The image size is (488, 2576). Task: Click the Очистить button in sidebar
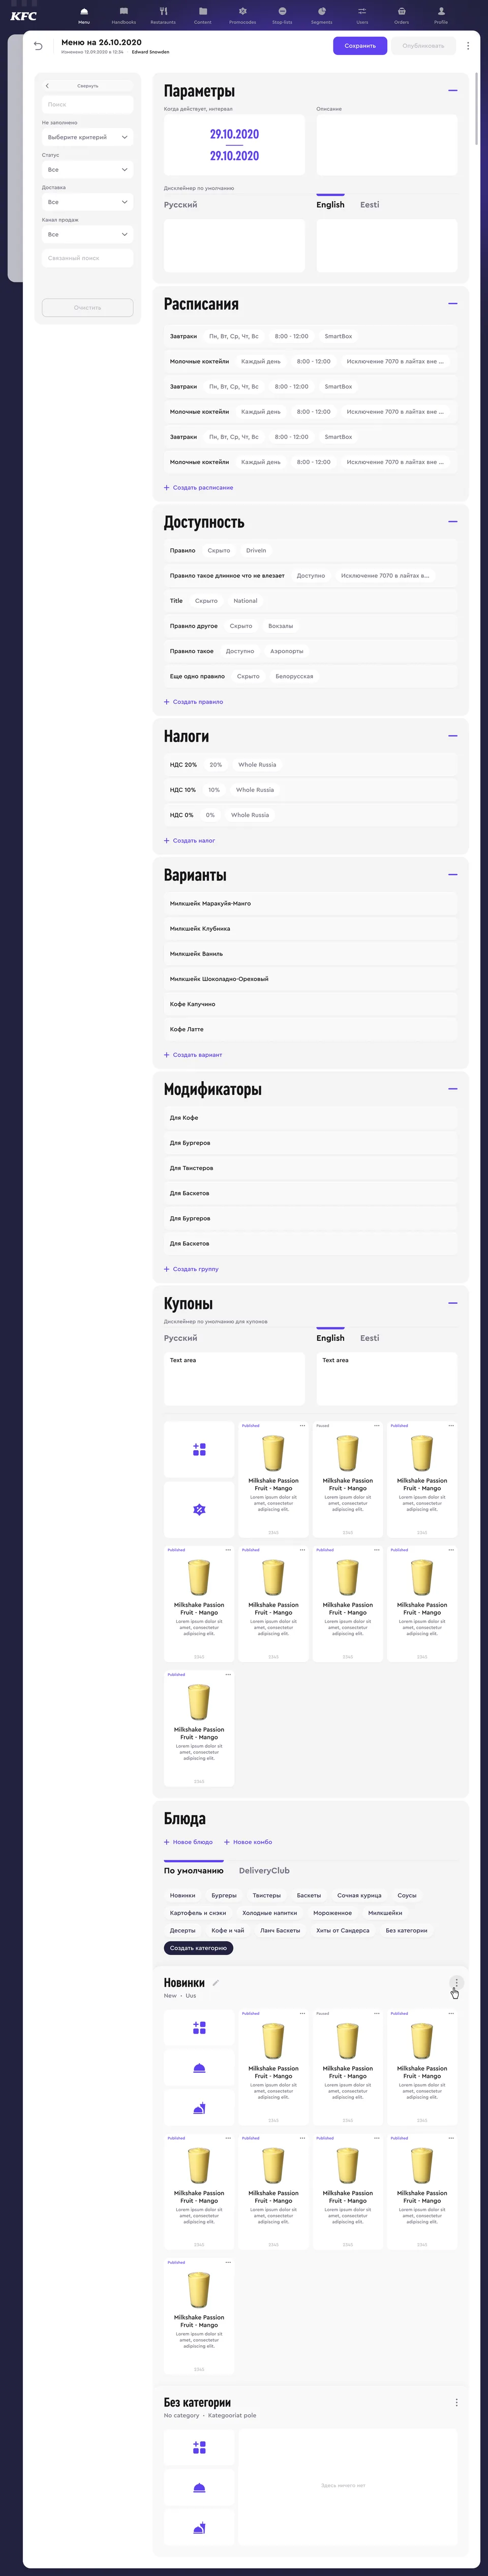click(x=88, y=307)
